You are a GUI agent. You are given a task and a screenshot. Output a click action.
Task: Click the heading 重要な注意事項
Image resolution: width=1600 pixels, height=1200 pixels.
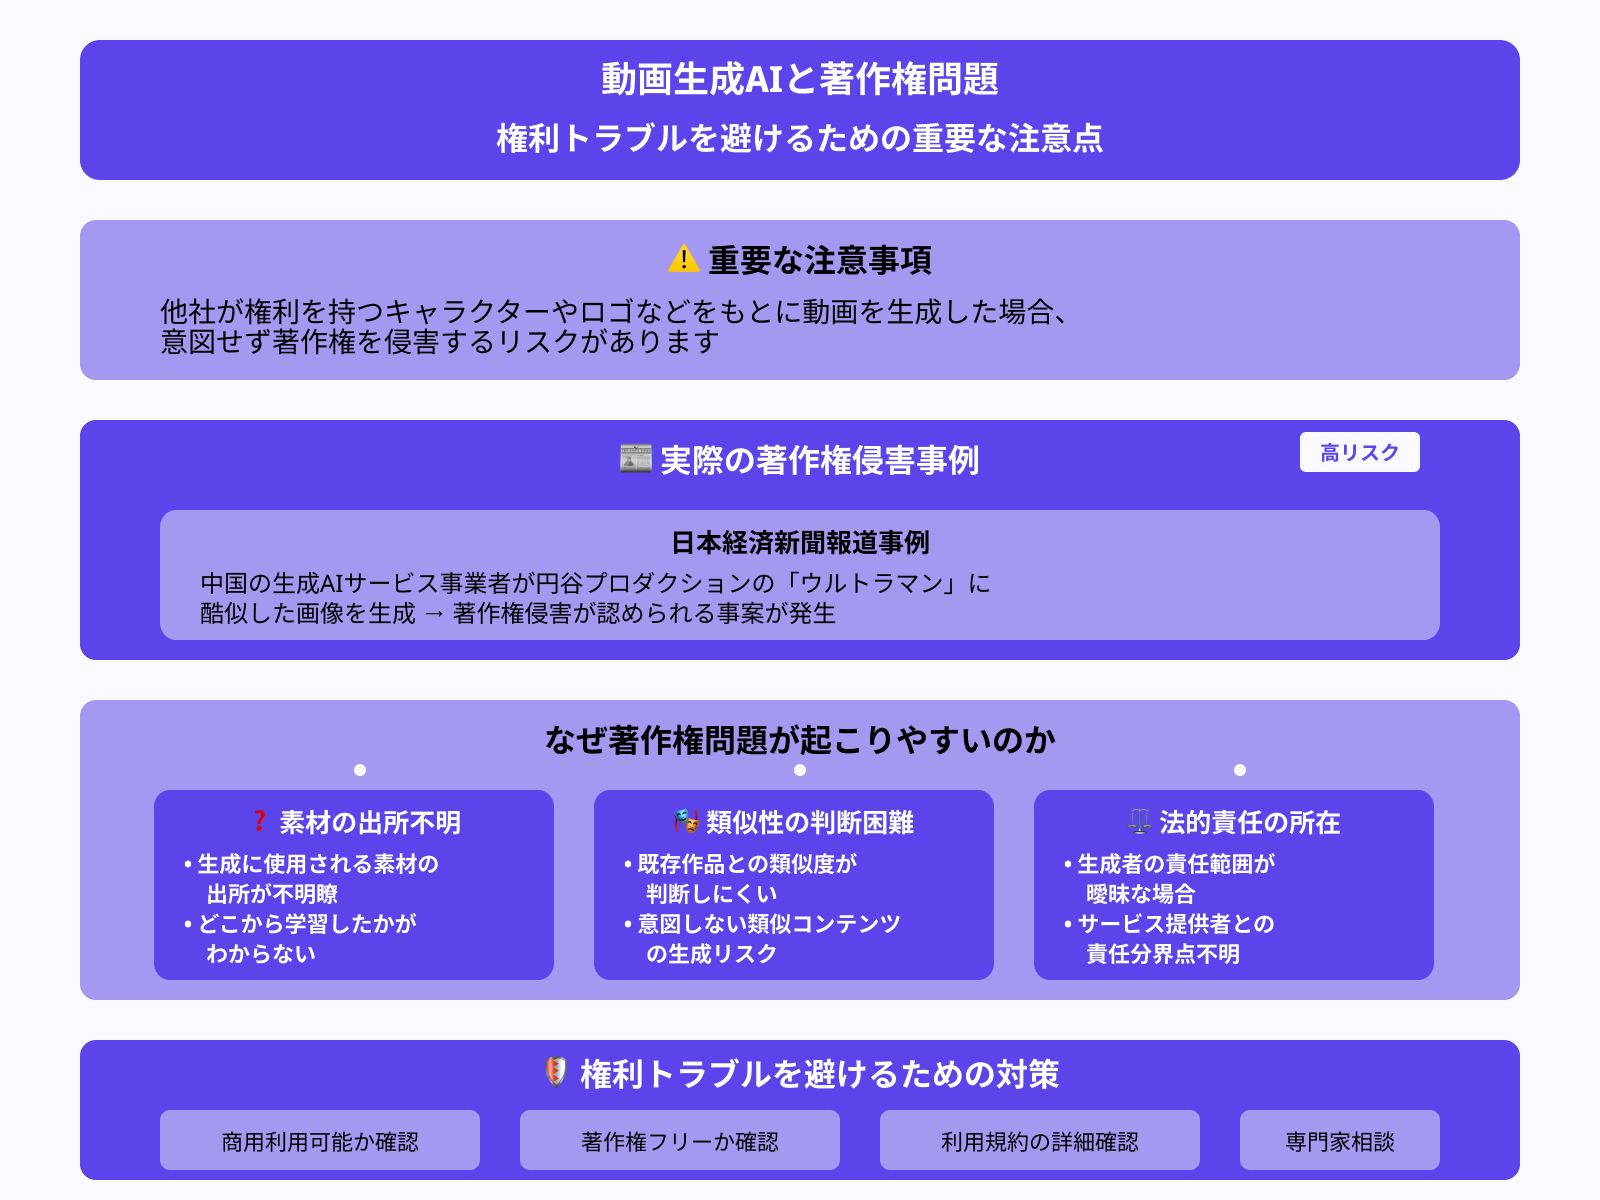coord(820,260)
